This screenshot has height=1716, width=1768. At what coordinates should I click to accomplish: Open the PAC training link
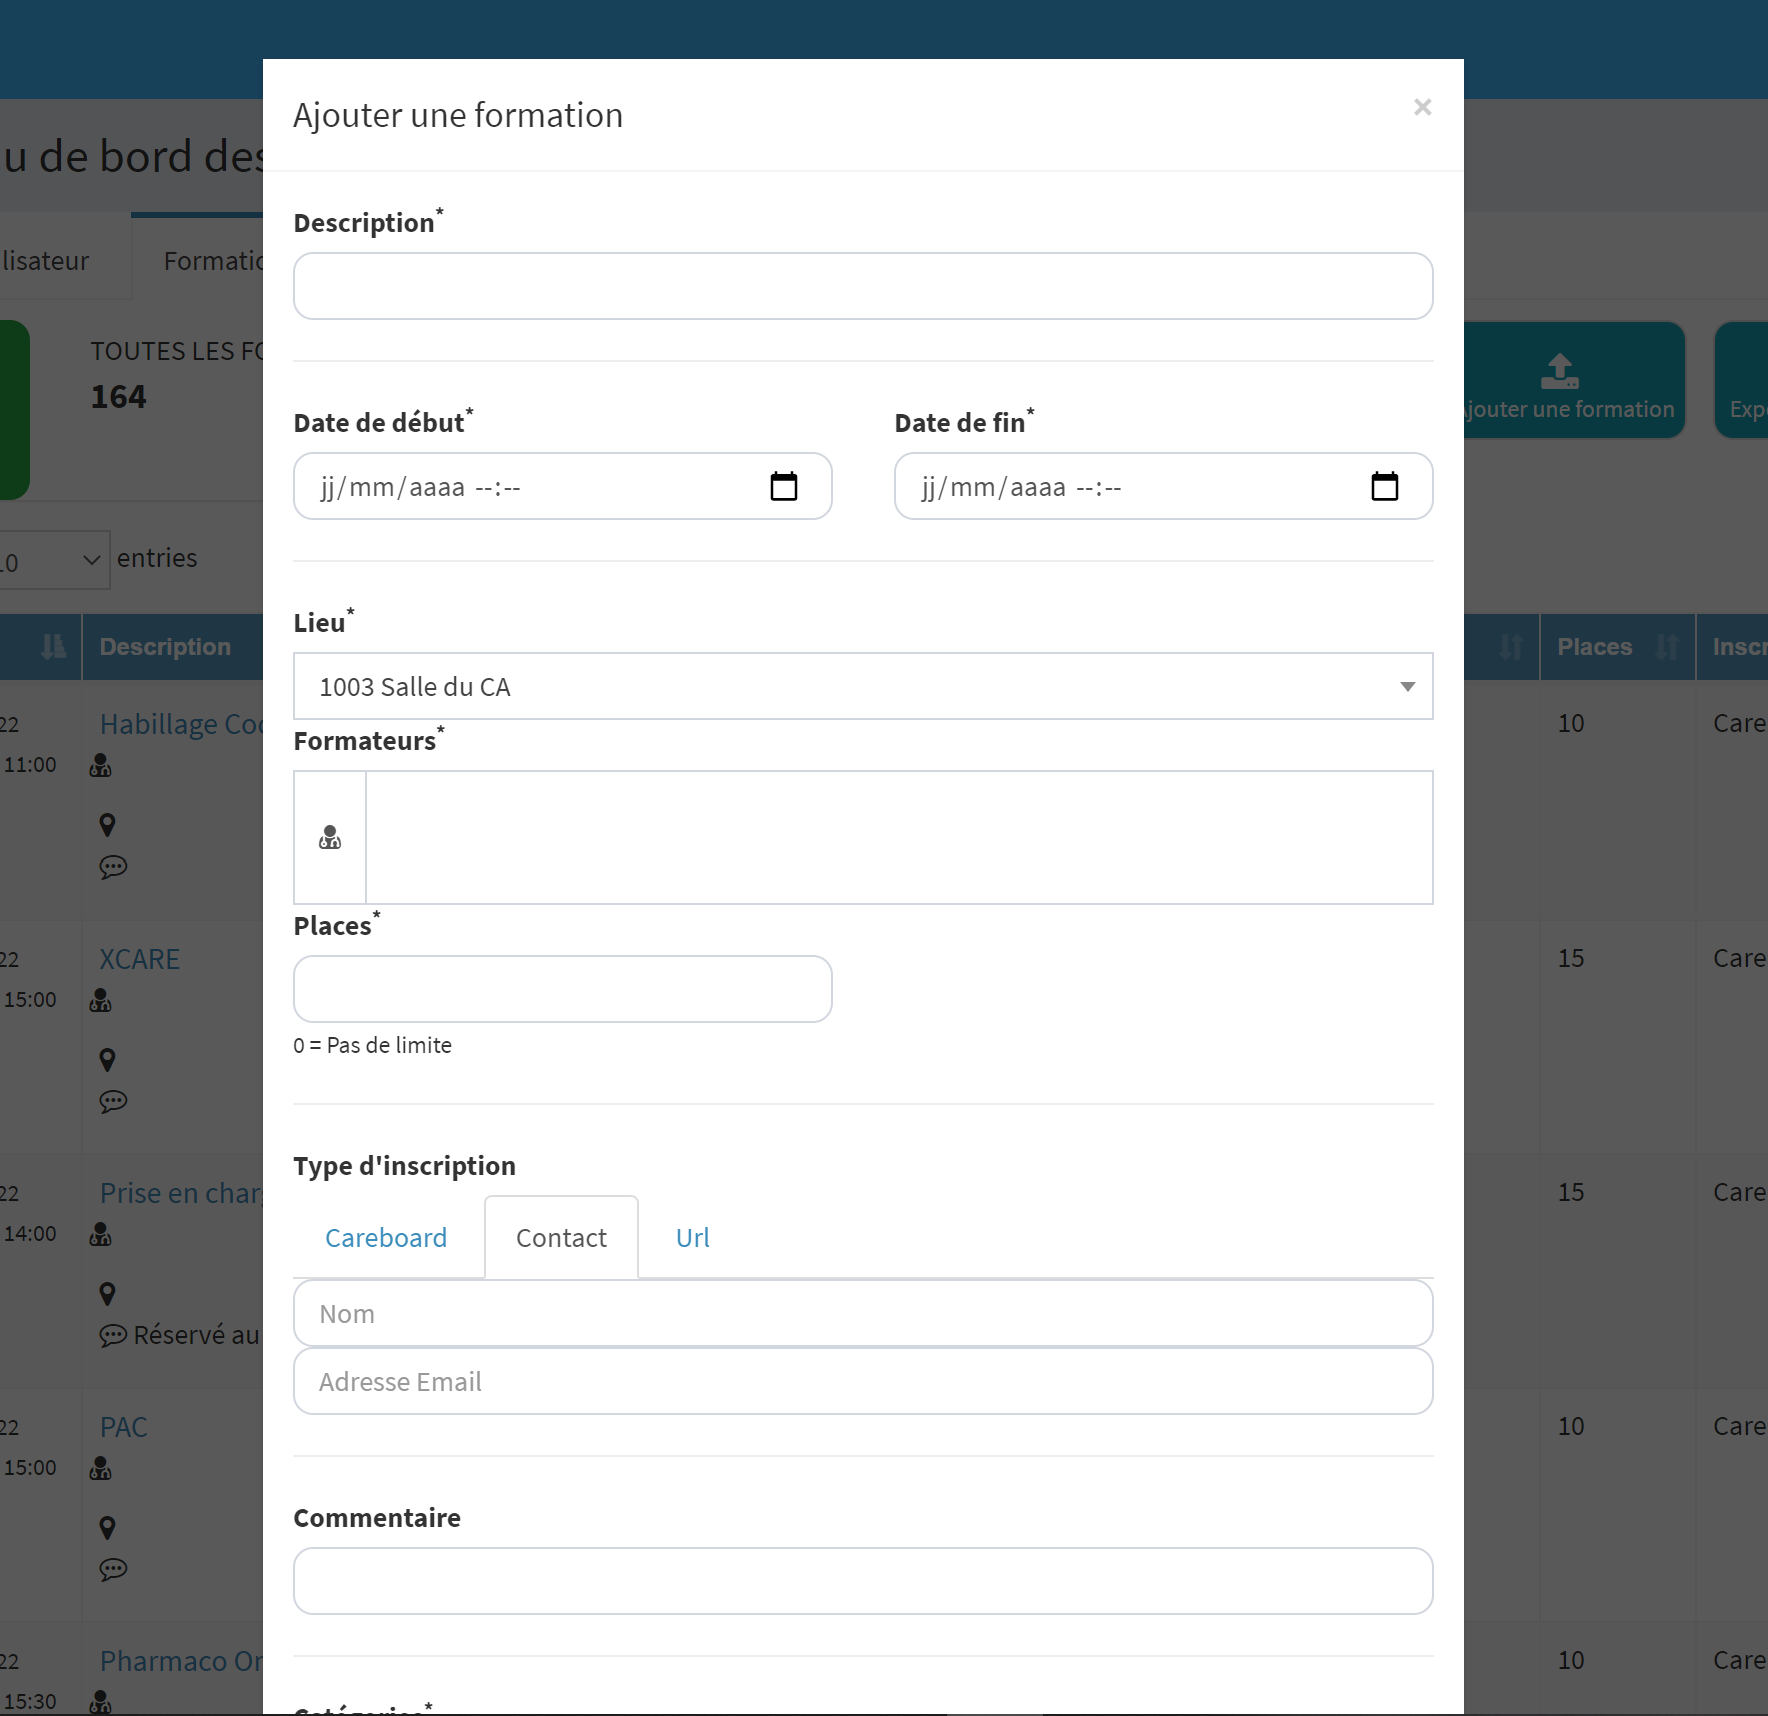(124, 1427)
